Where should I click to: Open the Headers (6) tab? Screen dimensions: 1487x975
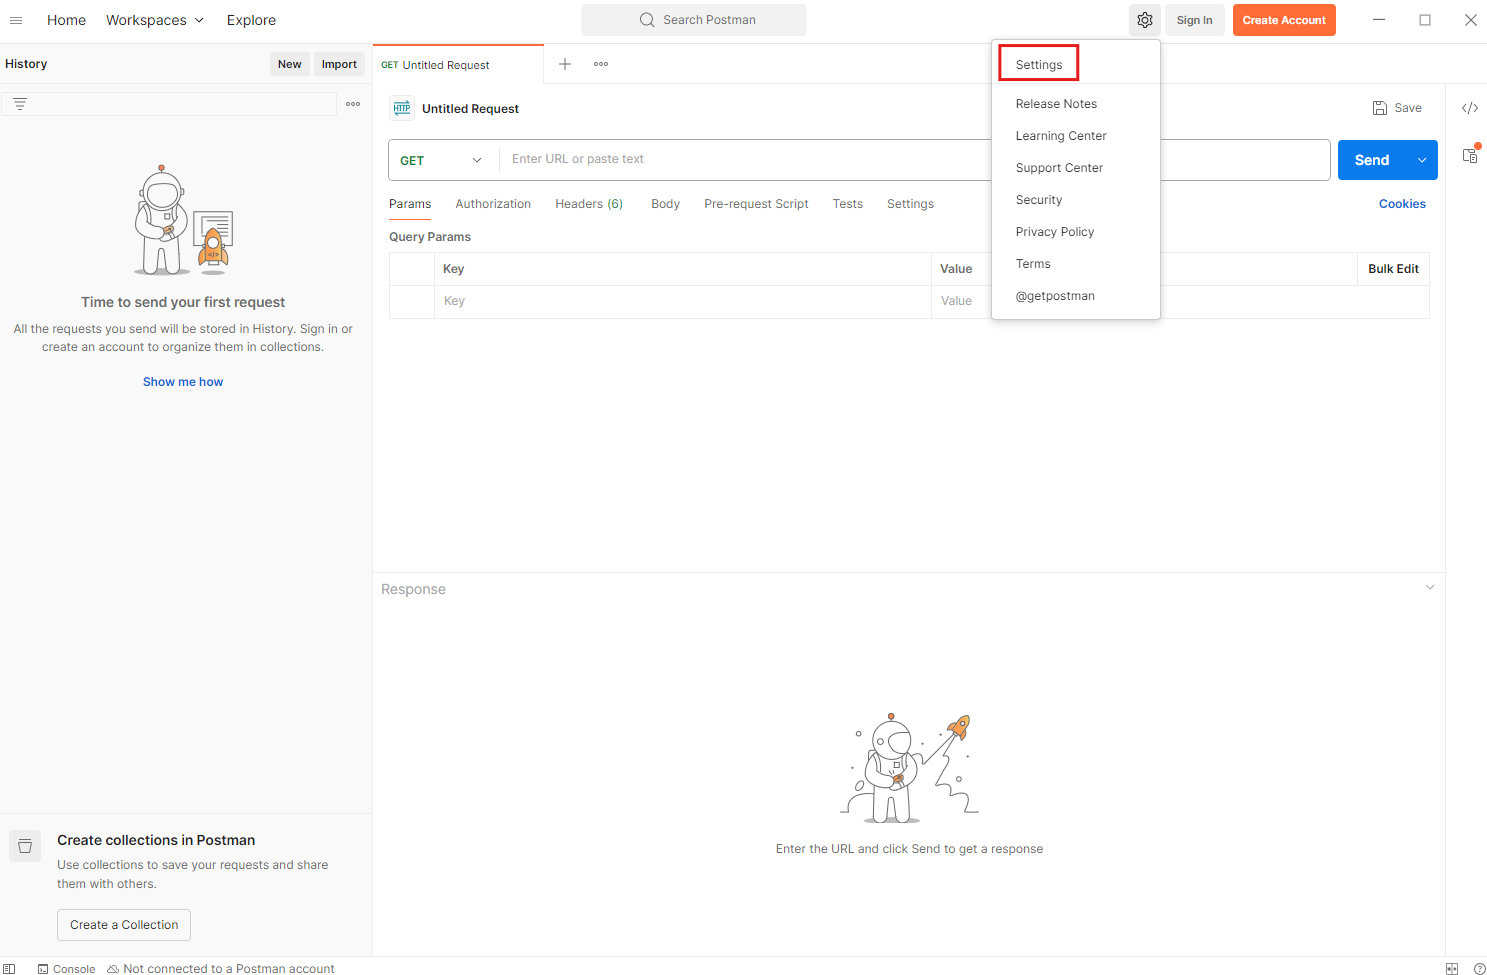coord(589,204)
